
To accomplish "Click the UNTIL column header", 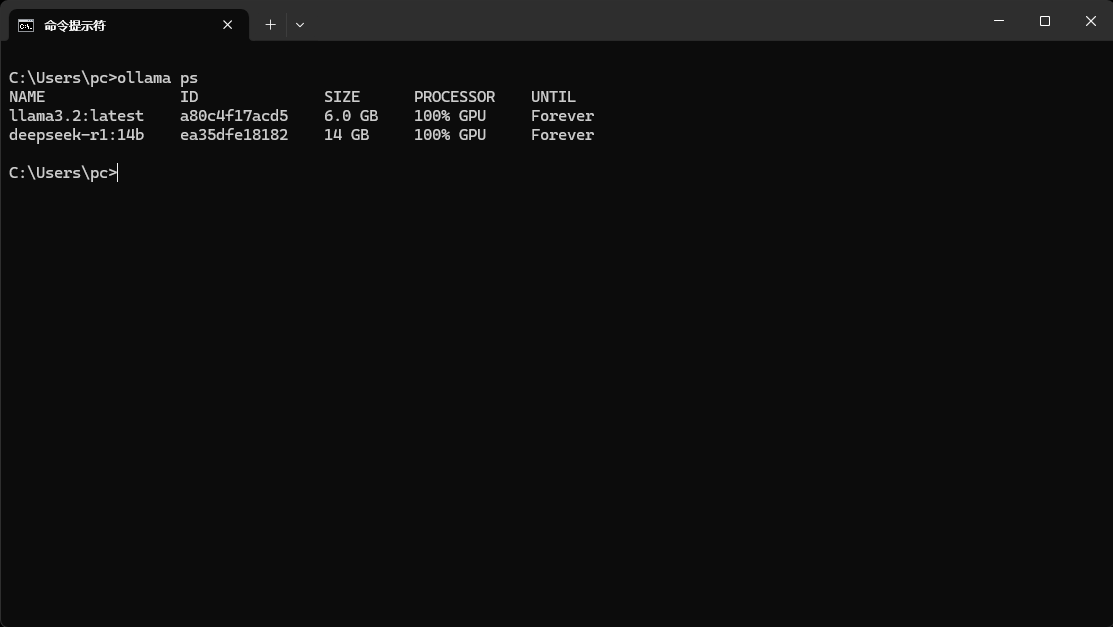I will click(553, 97).
